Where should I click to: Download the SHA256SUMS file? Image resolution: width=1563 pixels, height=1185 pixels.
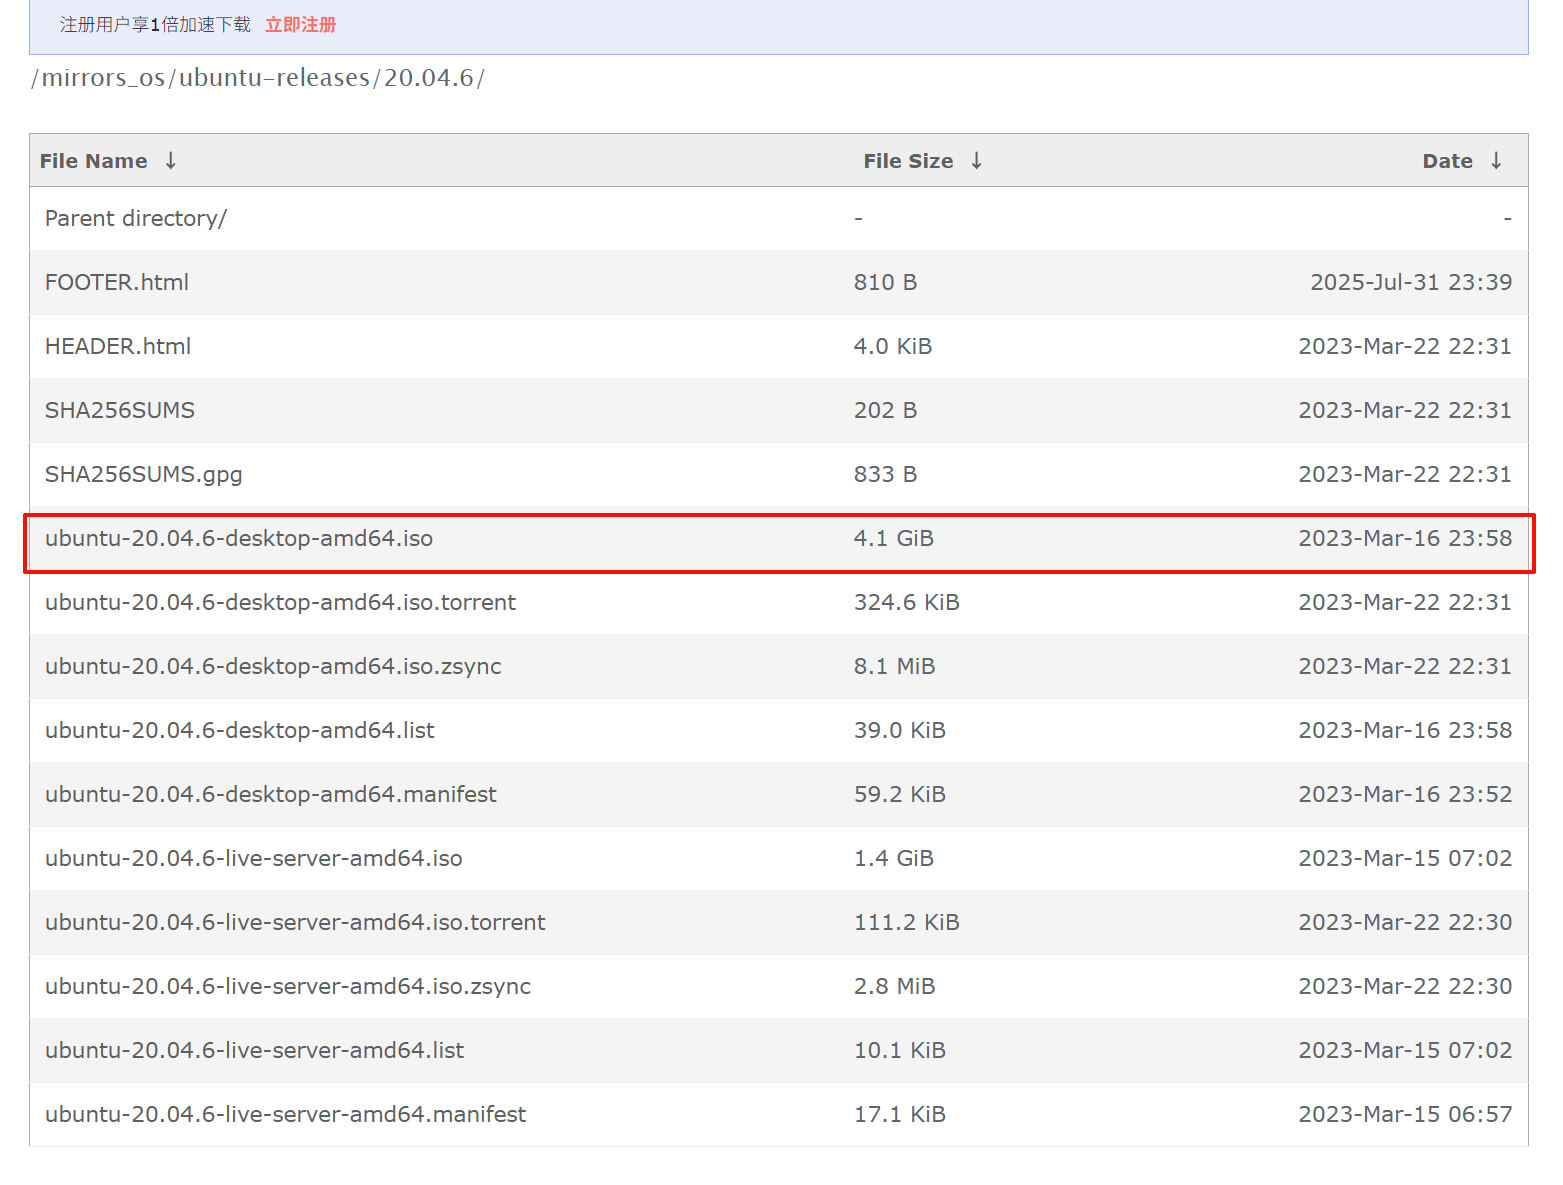tap(120, 410)
